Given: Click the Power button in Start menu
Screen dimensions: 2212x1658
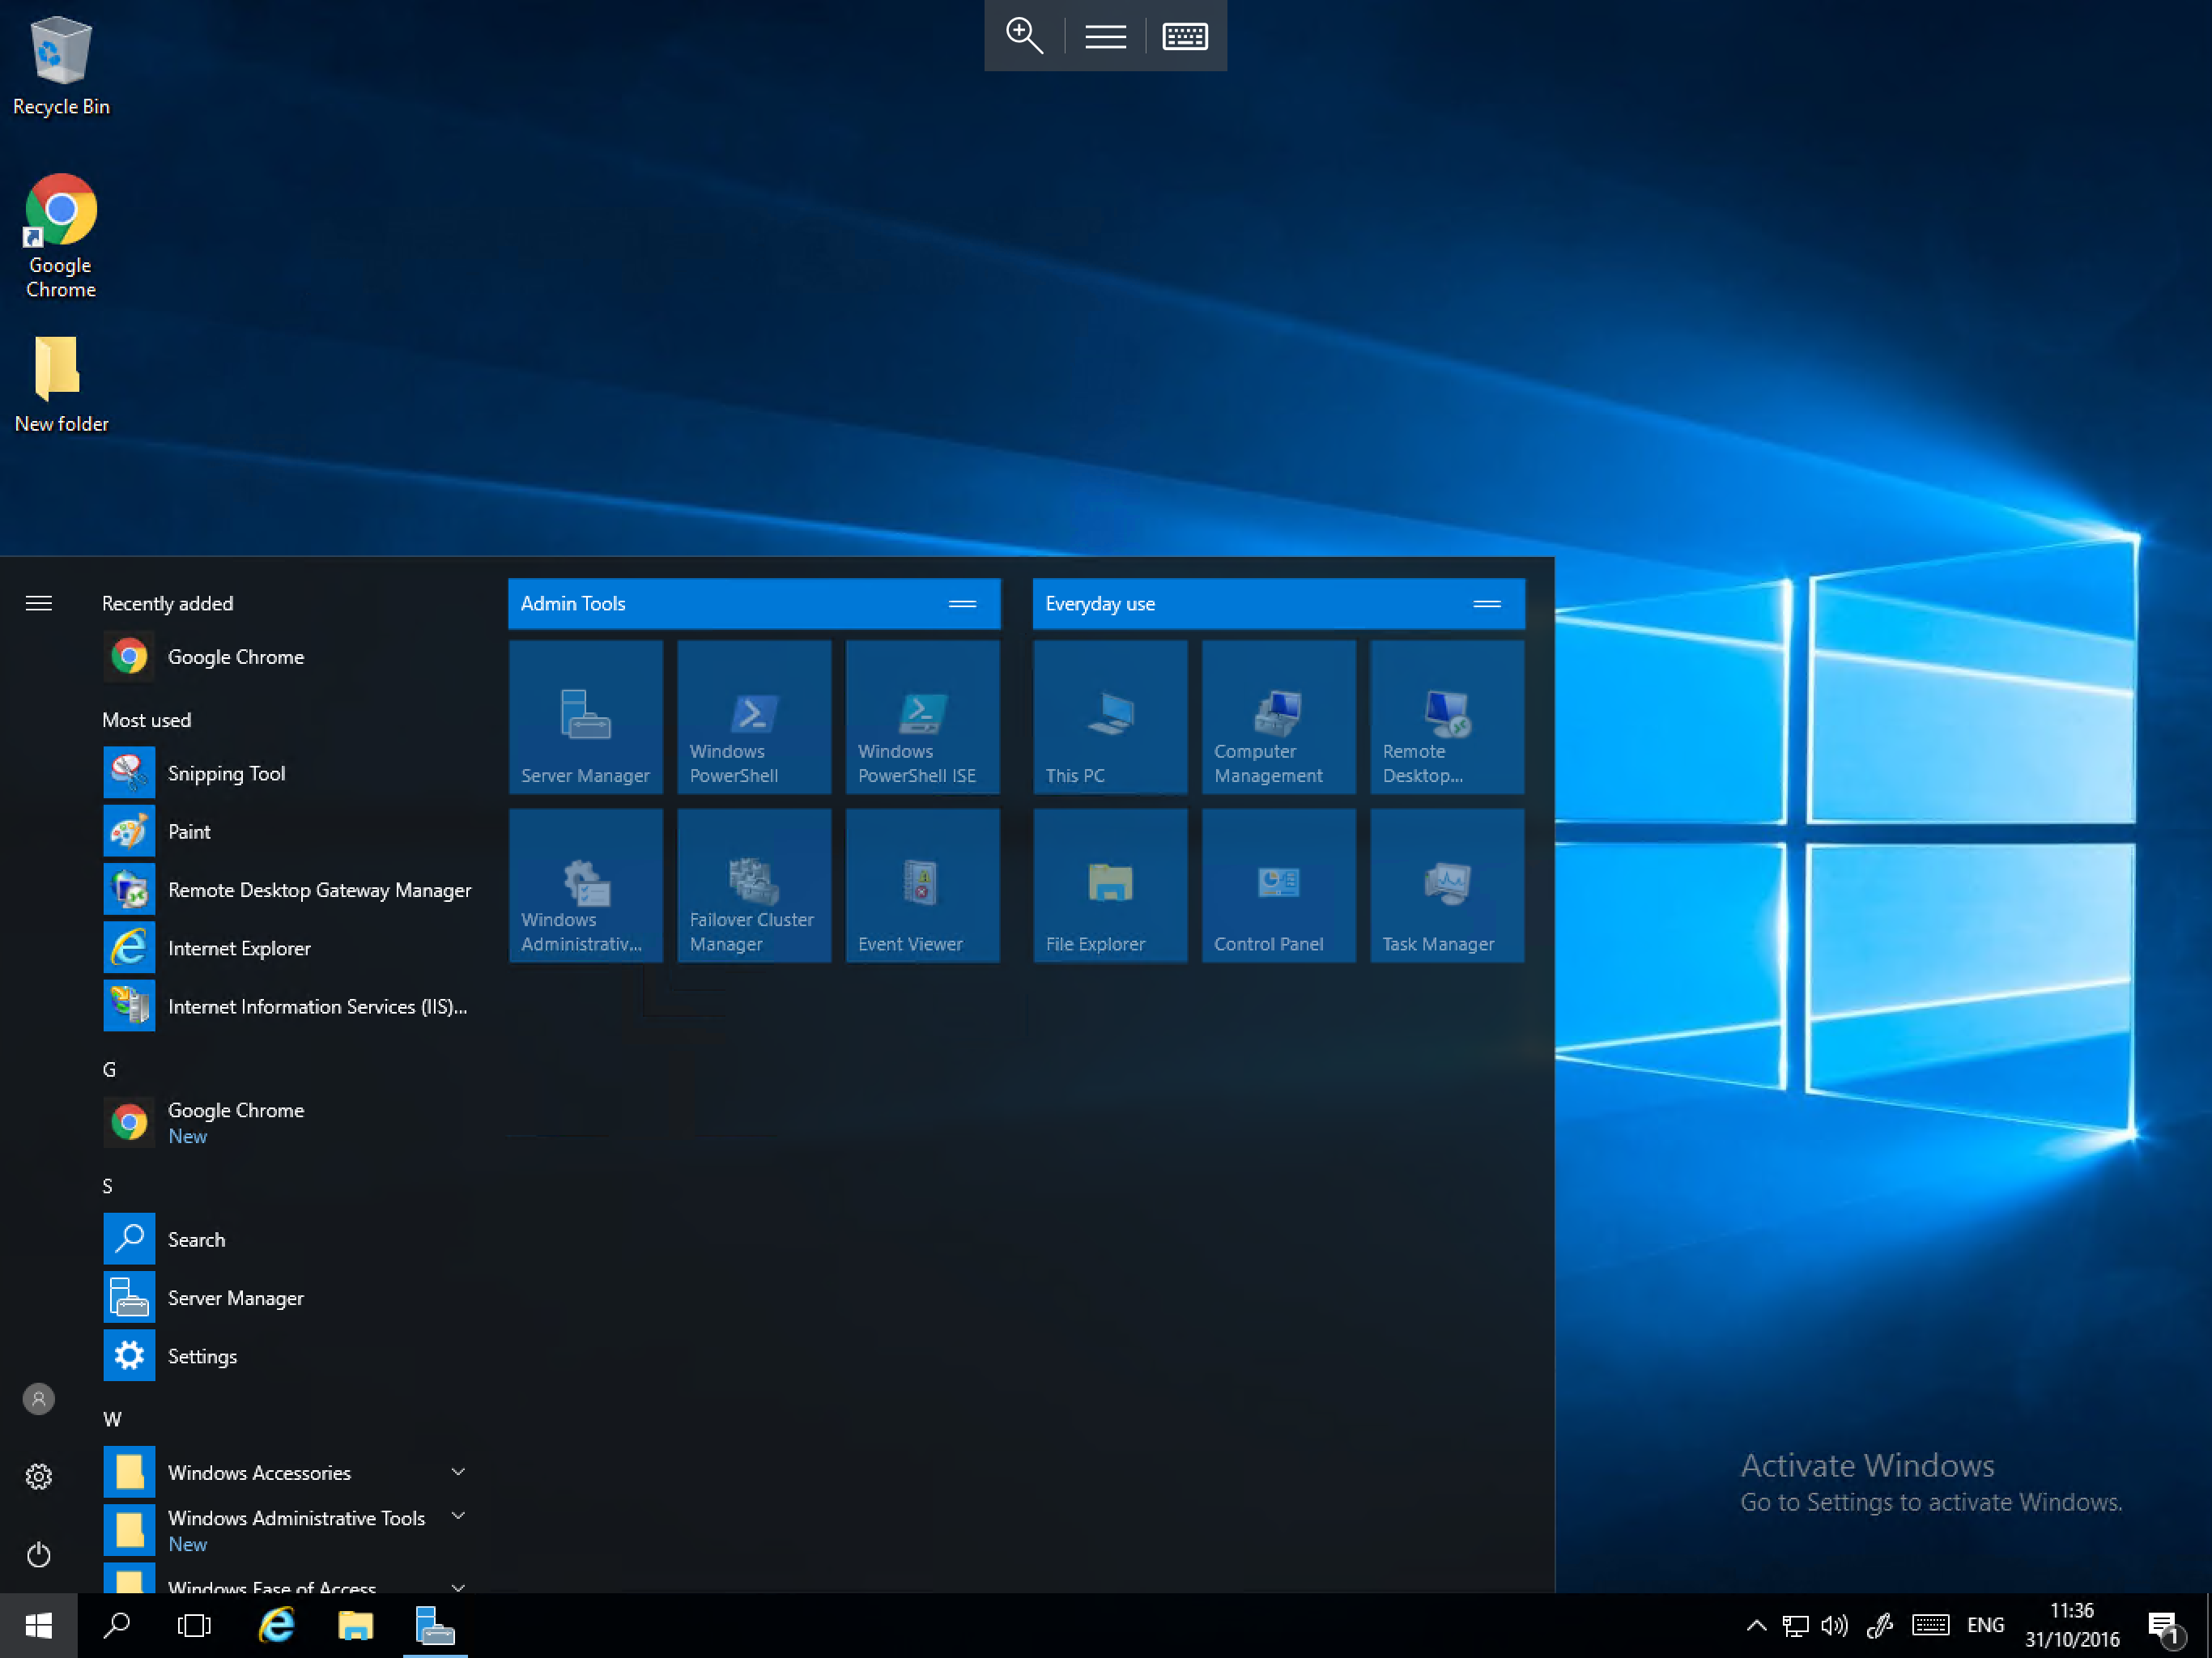Looking at the screenshot, I should pos(39,1554).
